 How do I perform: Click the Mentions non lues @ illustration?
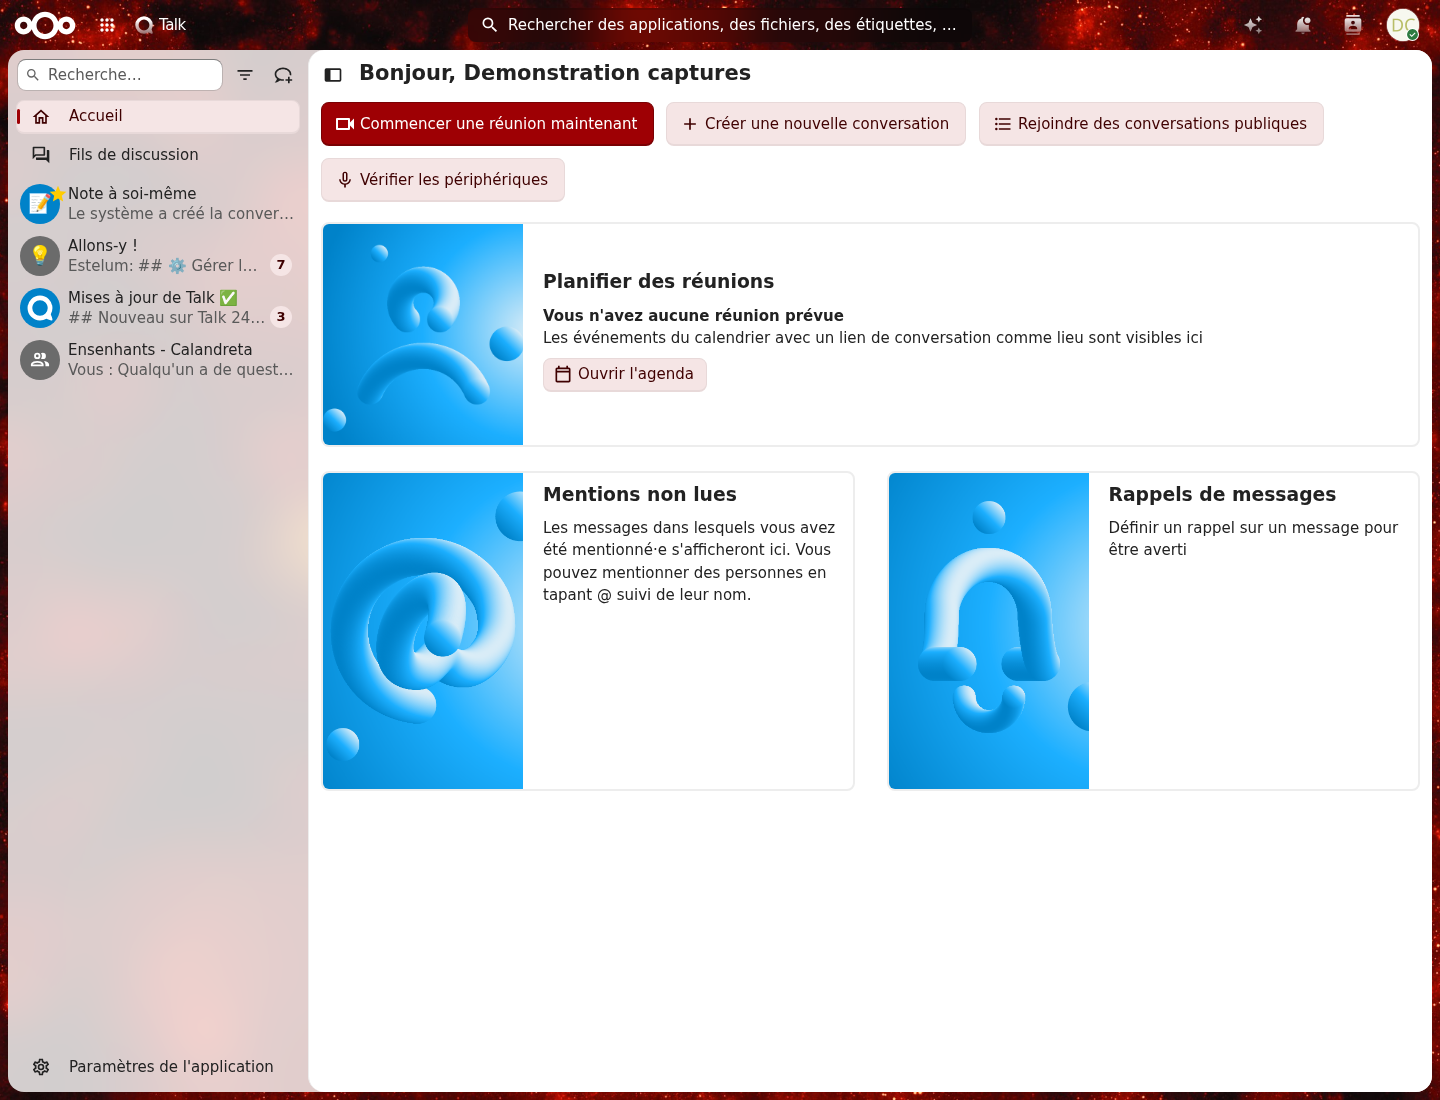[x=423, y=631]
